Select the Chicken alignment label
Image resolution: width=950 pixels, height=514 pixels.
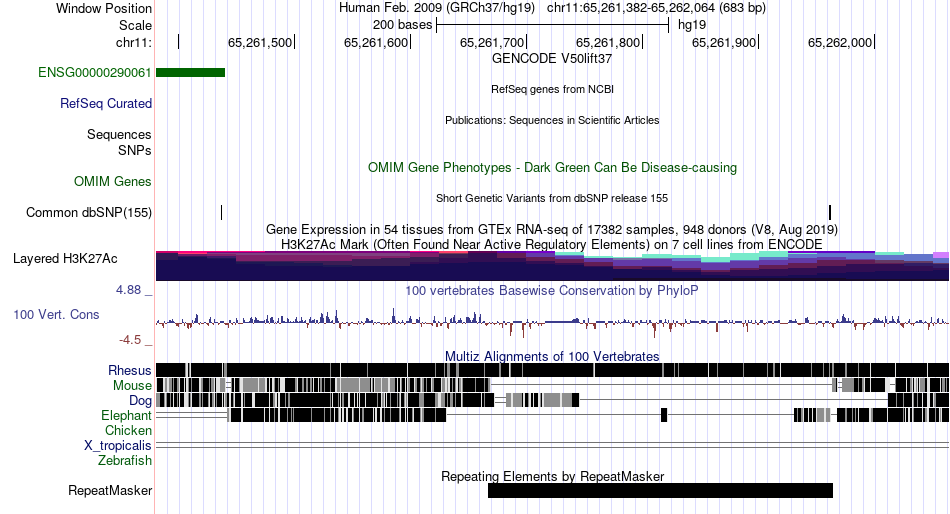[128, 430]
